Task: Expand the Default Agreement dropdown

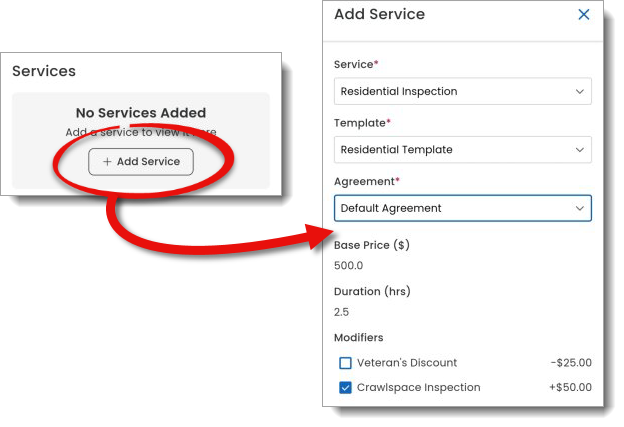Action: (x=461, y=208)
